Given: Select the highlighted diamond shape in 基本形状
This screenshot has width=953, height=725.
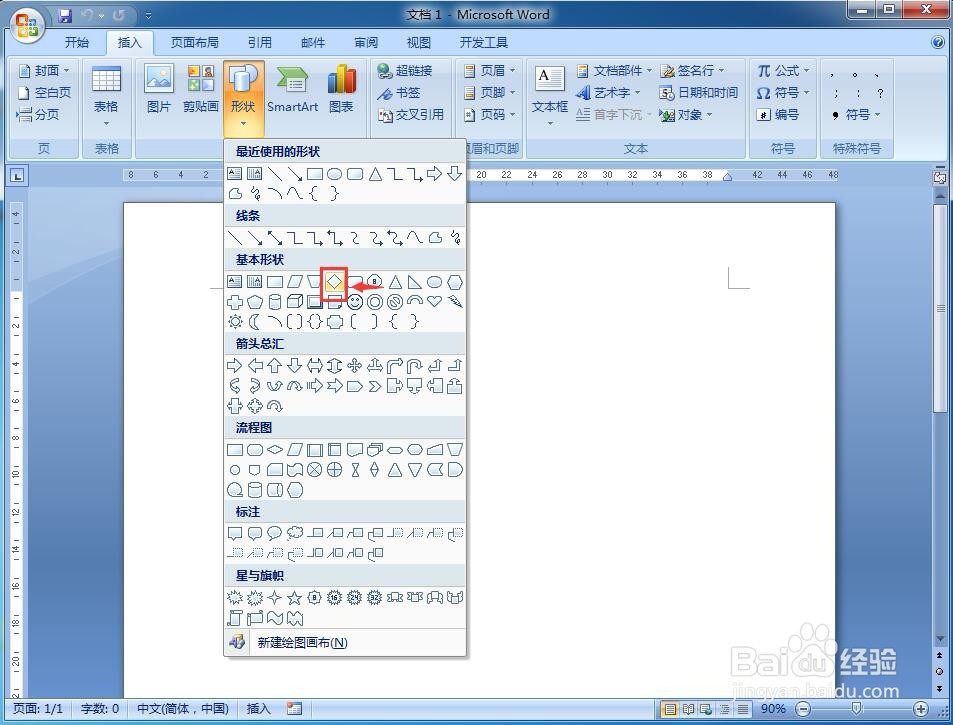Looking at the screenshot, I should point(333,281).
